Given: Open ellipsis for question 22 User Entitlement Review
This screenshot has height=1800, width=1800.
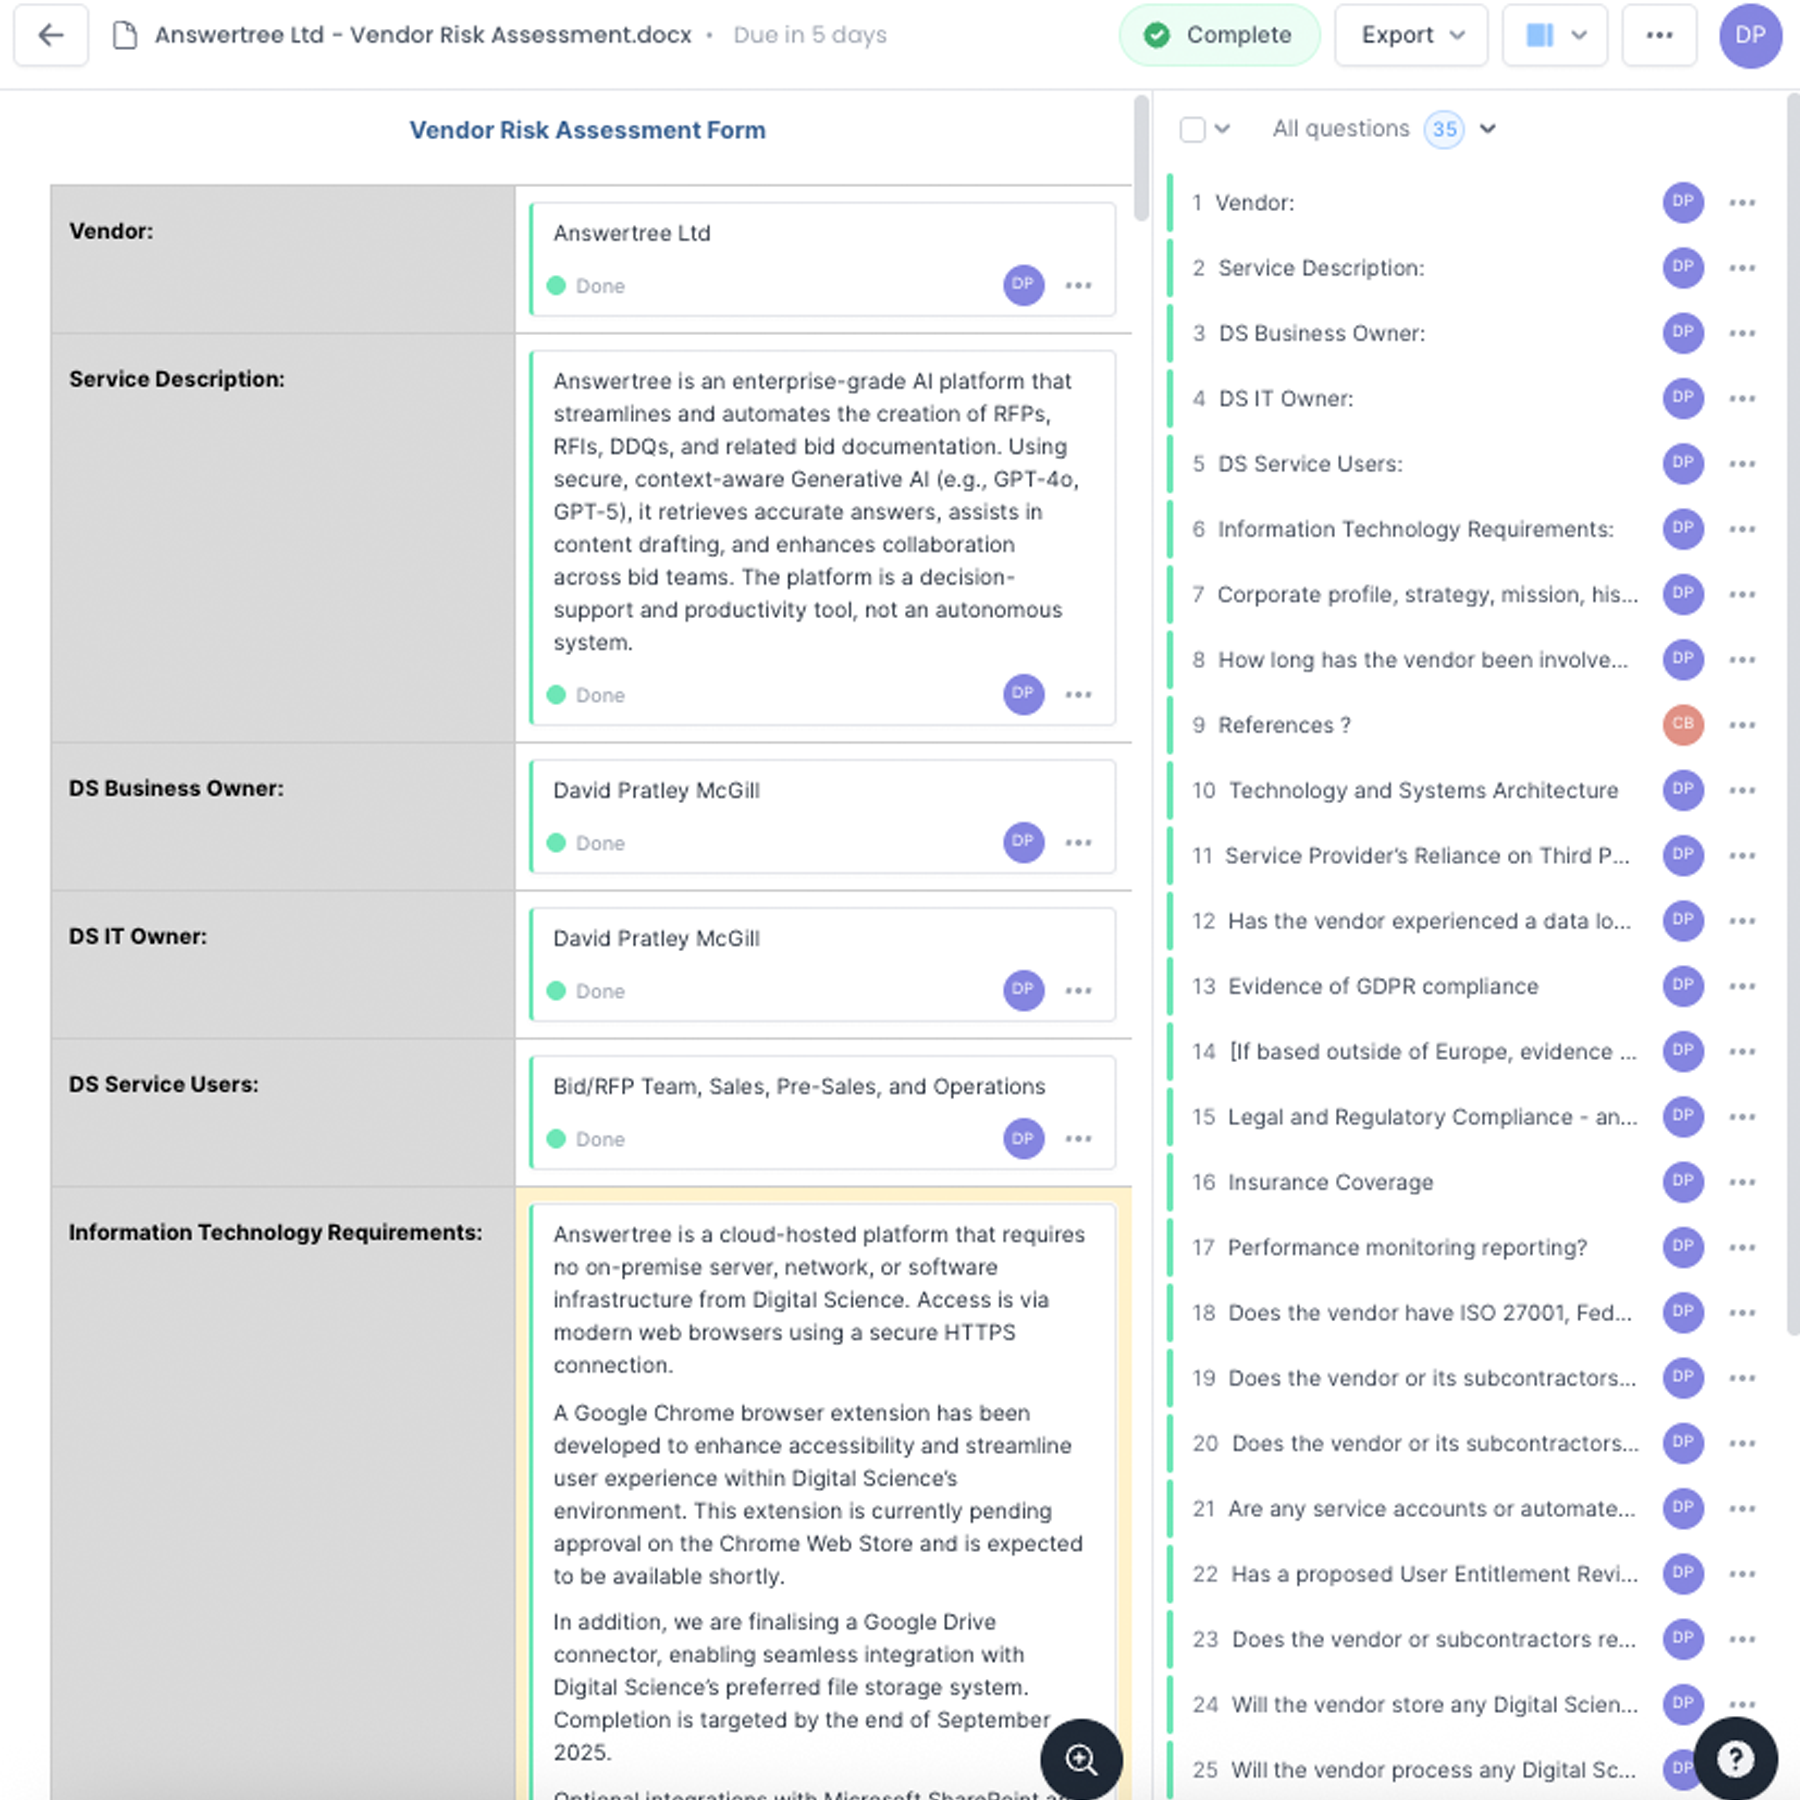Looking at the screenshot, I should tap(1742, 1574).
